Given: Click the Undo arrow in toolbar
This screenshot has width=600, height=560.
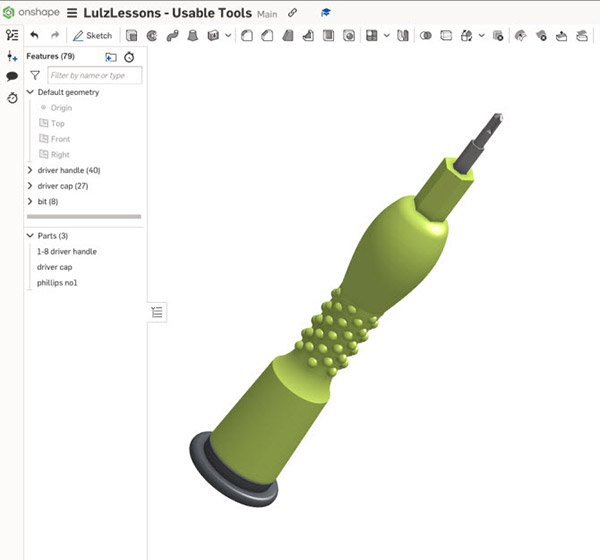Looking at the screenshot, I should tap(34, 36).
